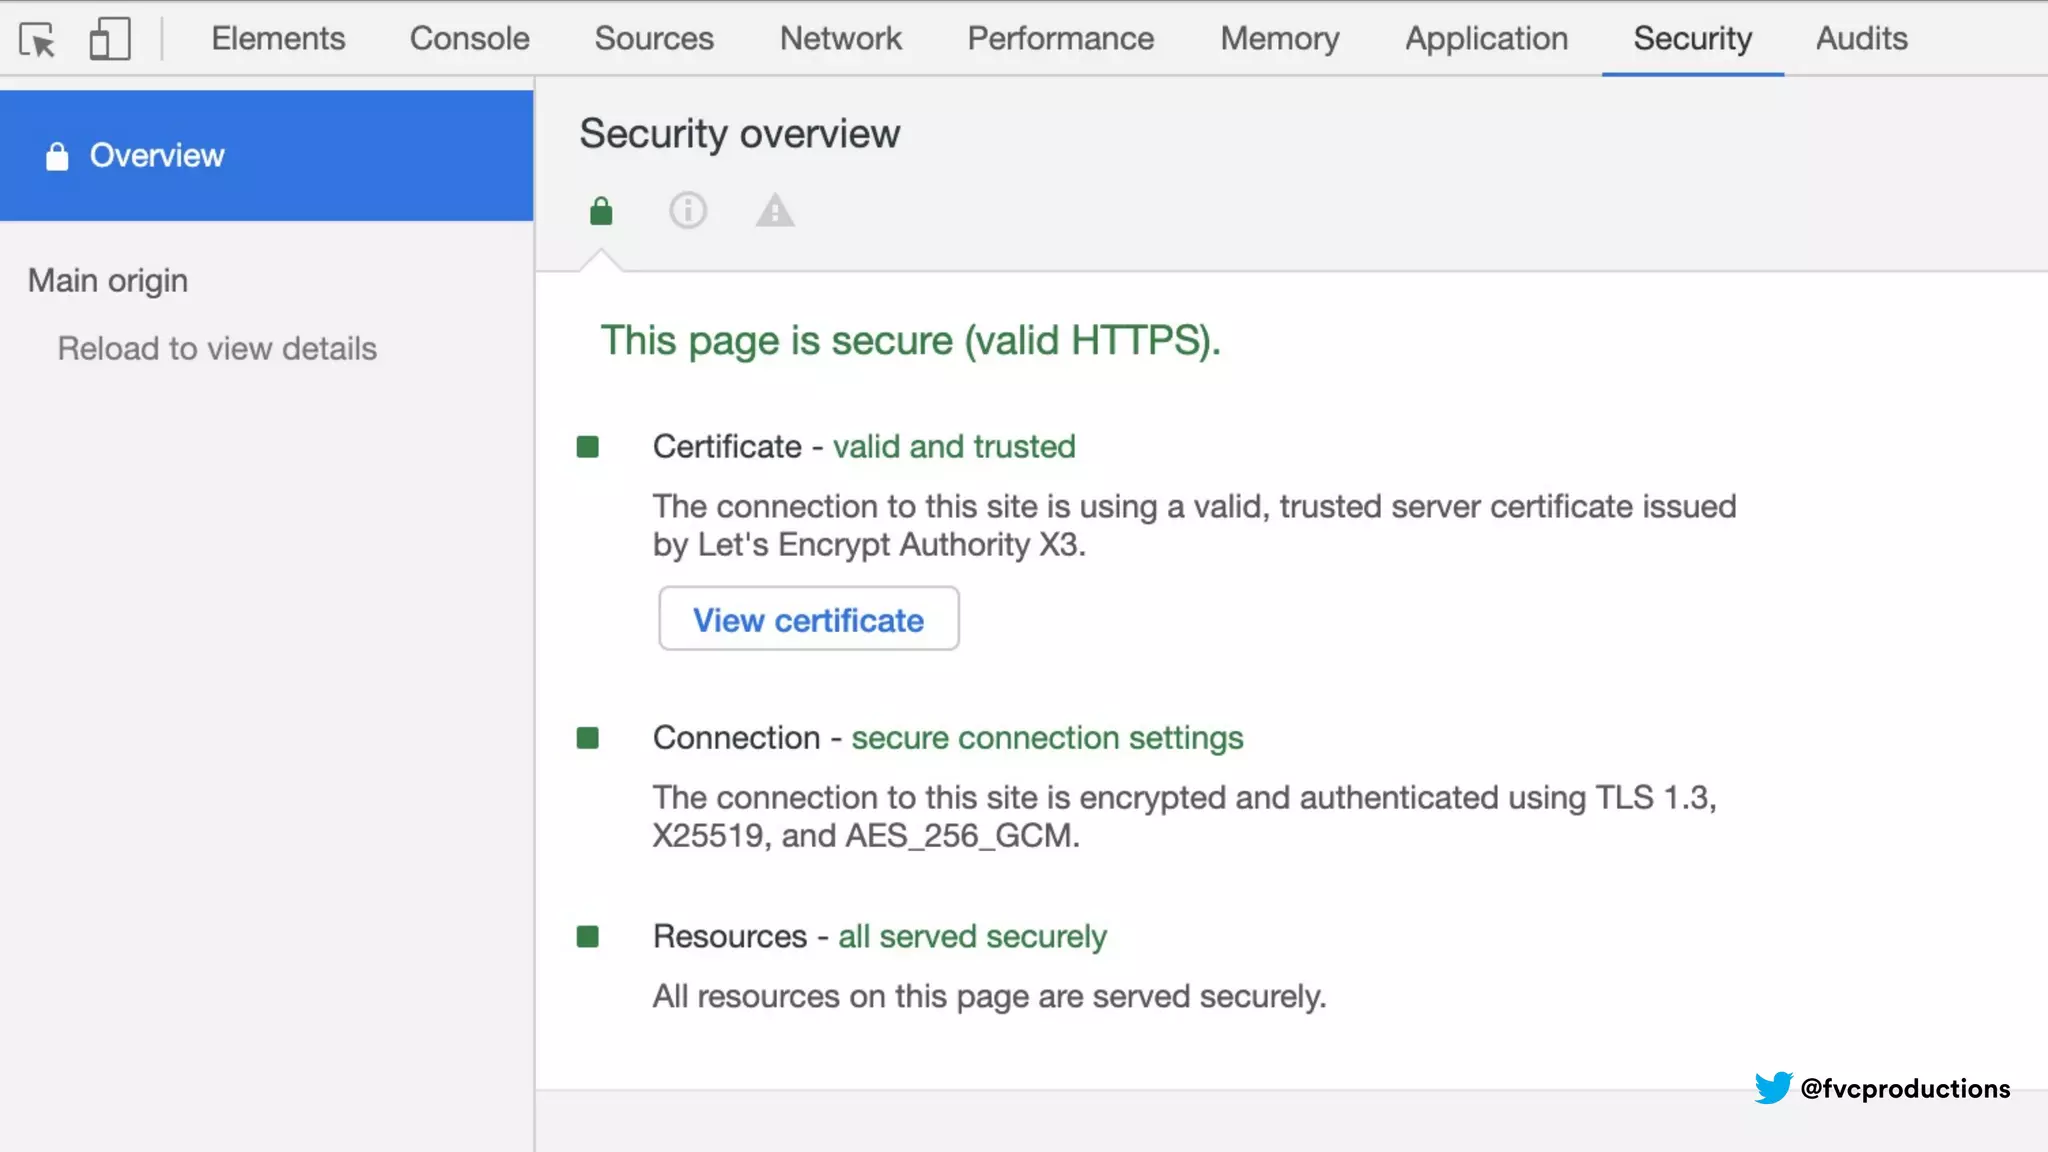Select Overview in the sidebar
Viewport: 2048px width, 1152px height.
157,156
